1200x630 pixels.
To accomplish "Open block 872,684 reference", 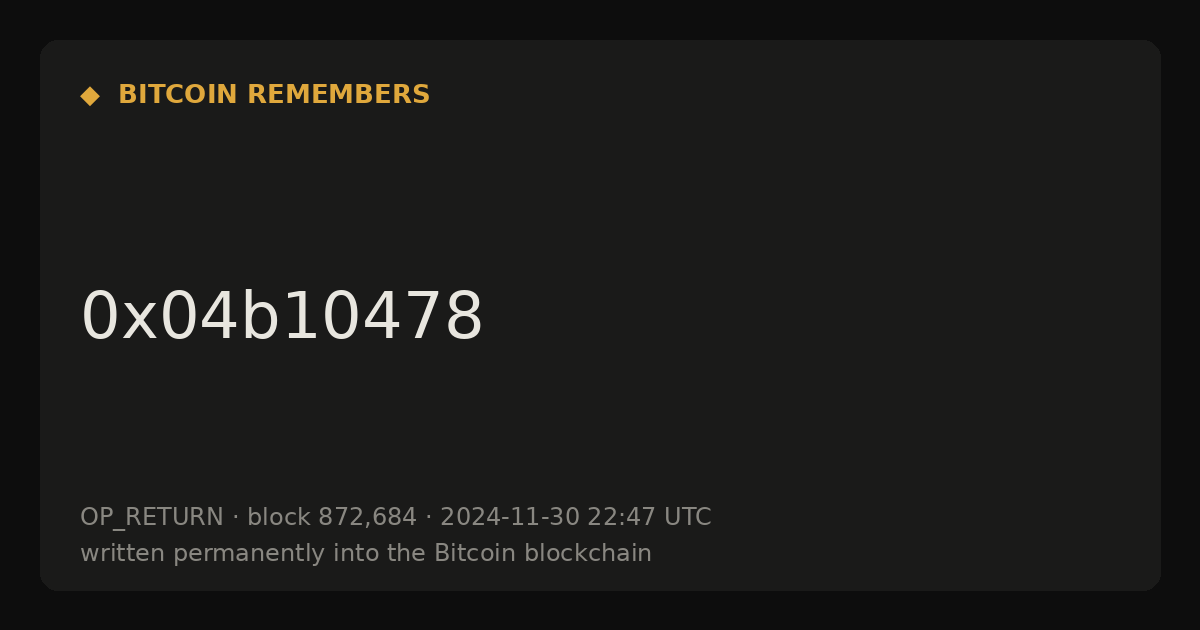I will click(x=332, y=518).
